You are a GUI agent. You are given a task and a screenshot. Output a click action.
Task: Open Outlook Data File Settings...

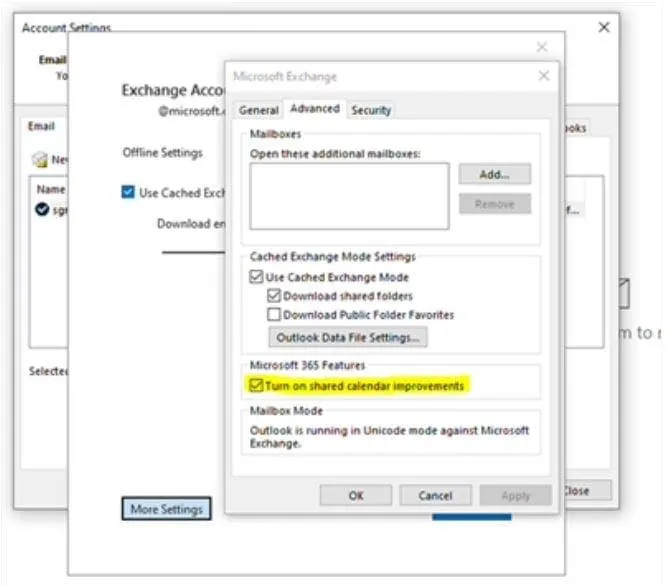click(x=348, y=337)
